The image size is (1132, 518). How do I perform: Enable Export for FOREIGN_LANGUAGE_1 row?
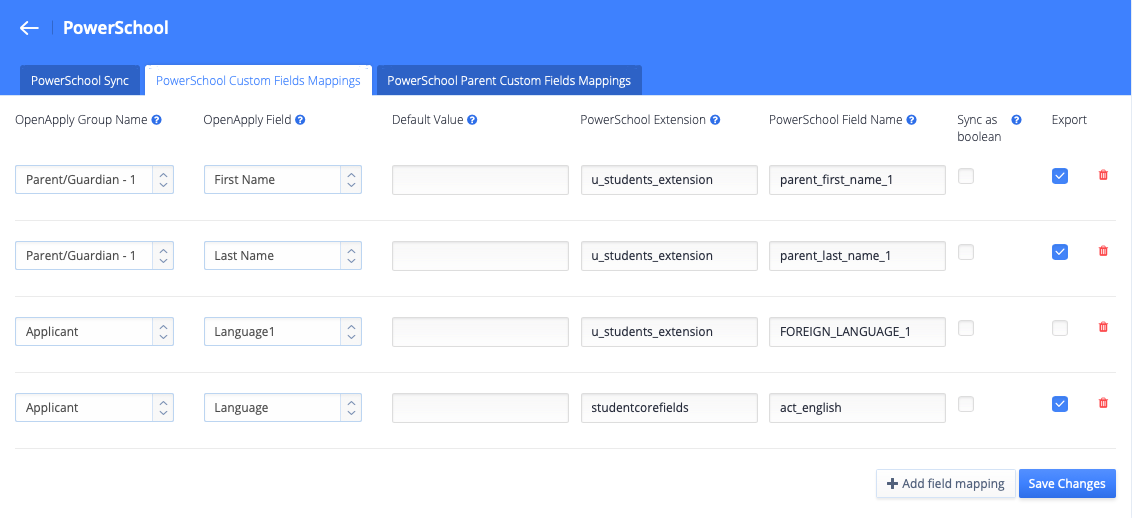tap(1059, 328)
